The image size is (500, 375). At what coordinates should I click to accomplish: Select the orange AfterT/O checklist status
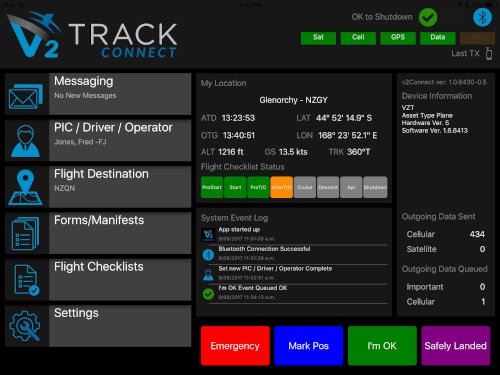click(x=282, y=187)
